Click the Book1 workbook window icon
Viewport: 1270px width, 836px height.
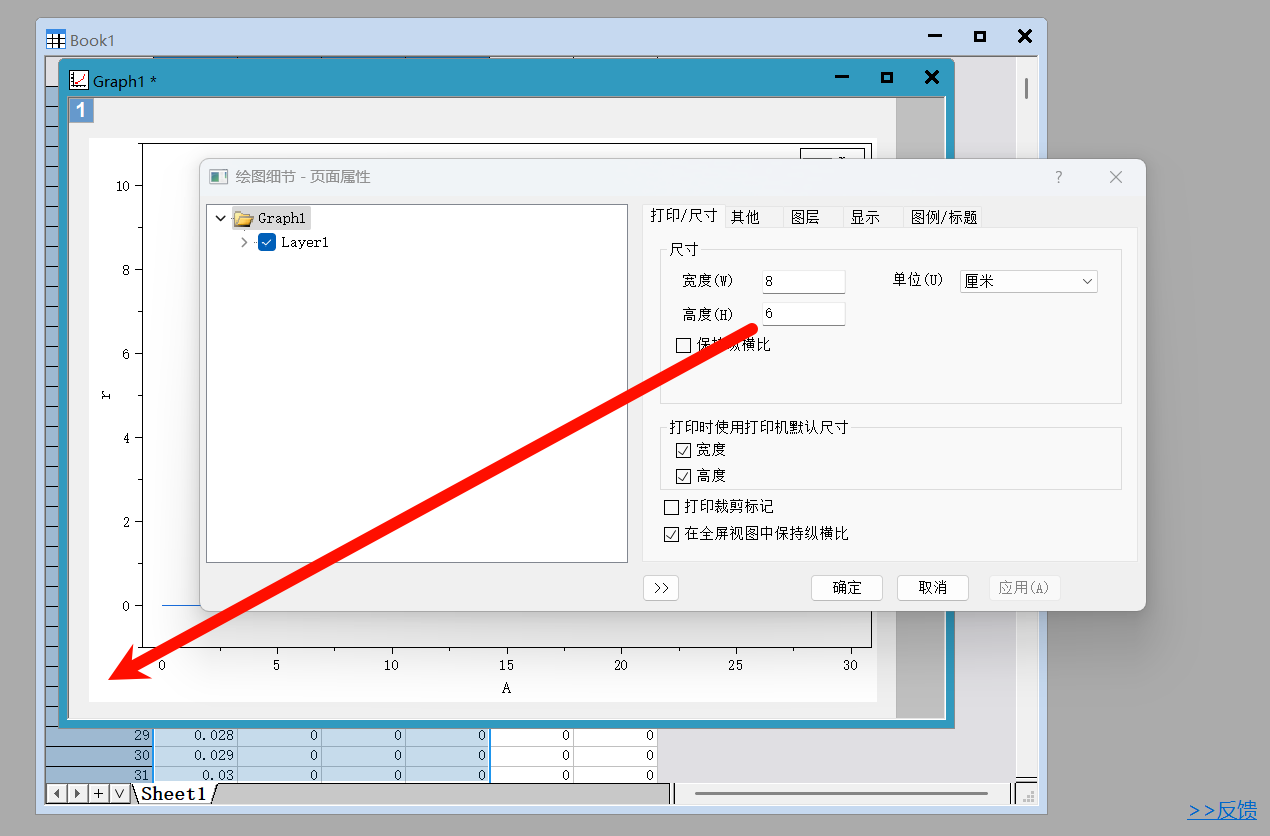[x=56, y=40]
